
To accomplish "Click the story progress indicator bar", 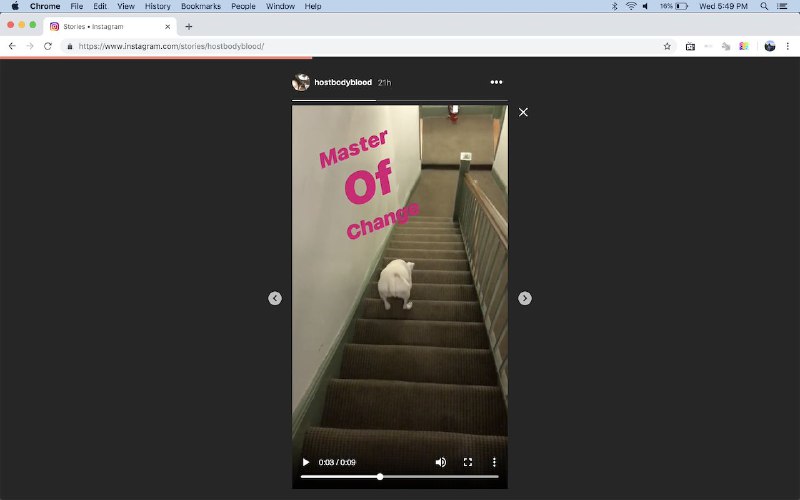I will click(x=399, y=101).
